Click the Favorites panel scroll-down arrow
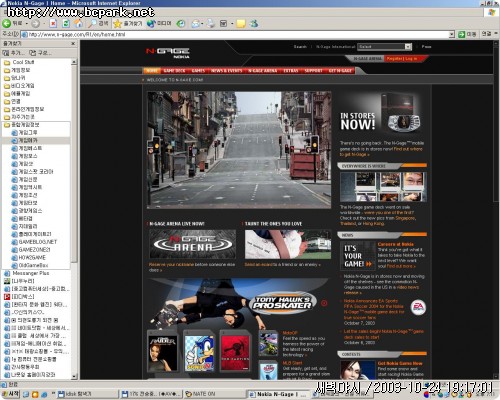The width and height of the screenshot is (500, 400). (x=74, y=376)
